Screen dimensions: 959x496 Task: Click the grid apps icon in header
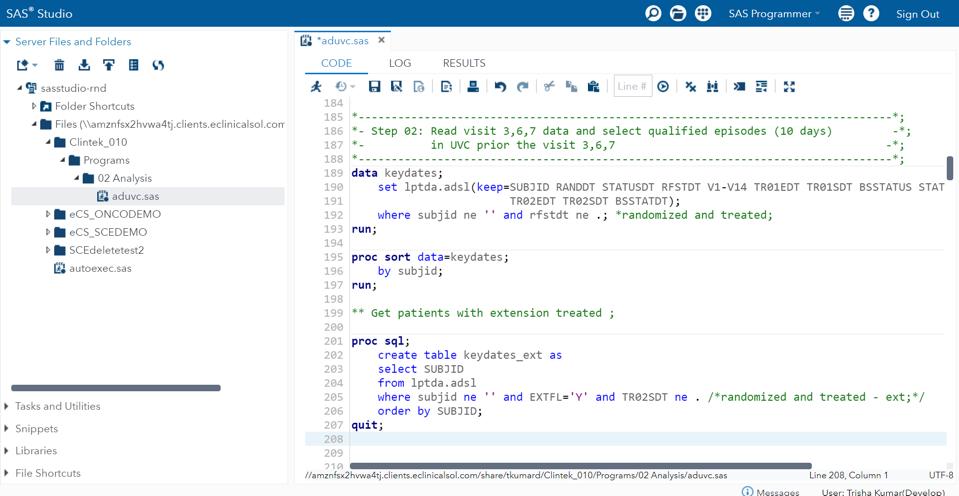703,13
